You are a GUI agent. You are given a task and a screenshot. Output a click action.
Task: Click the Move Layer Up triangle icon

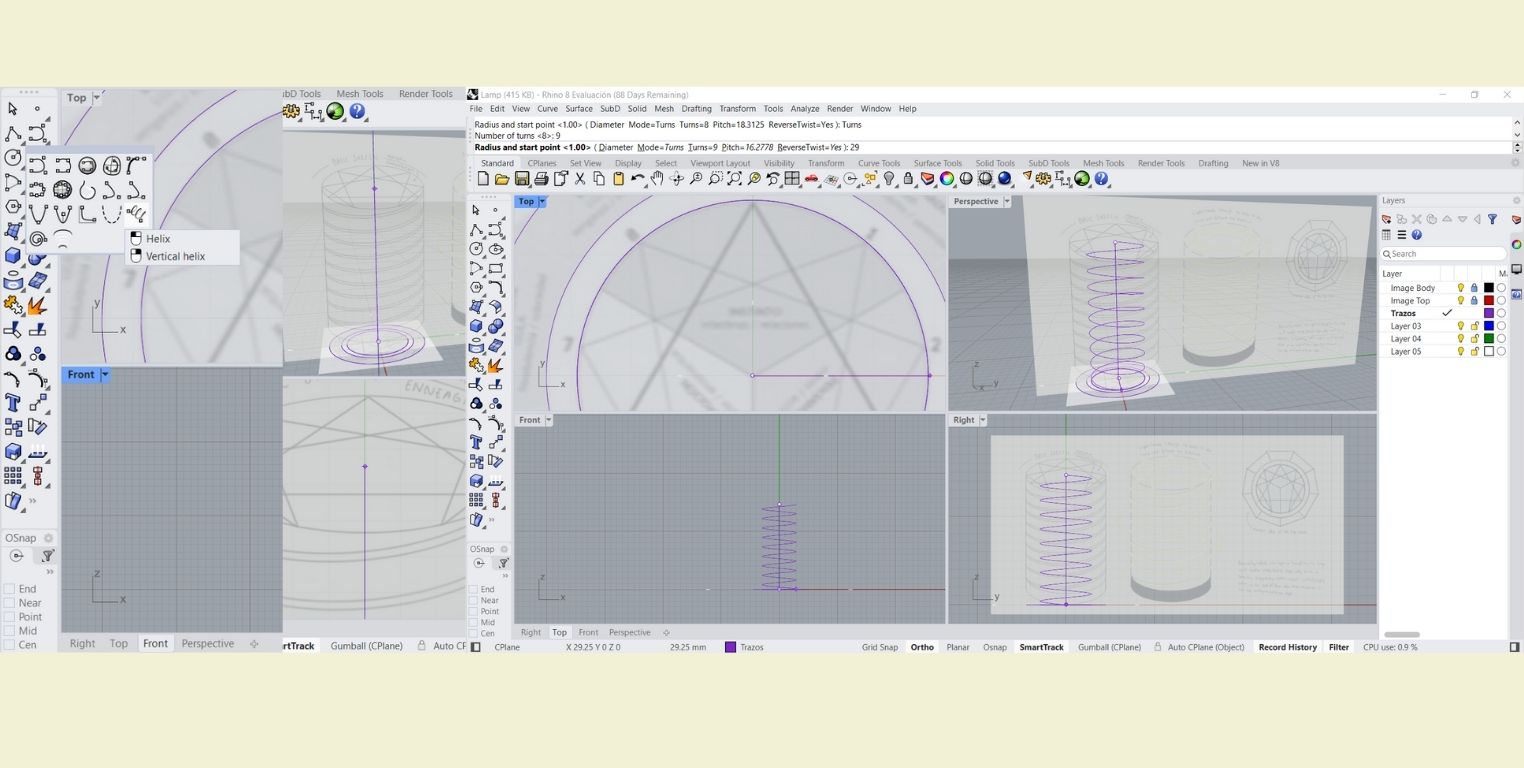1447,219
